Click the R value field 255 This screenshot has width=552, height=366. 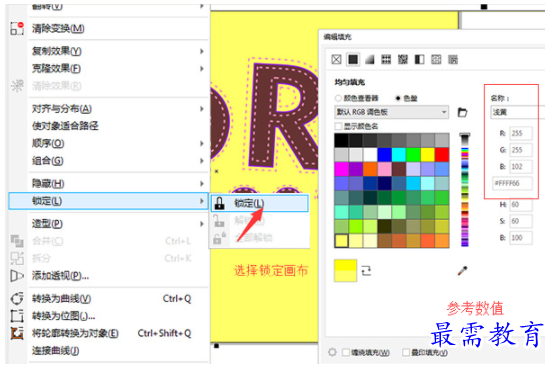pos(521,133)
